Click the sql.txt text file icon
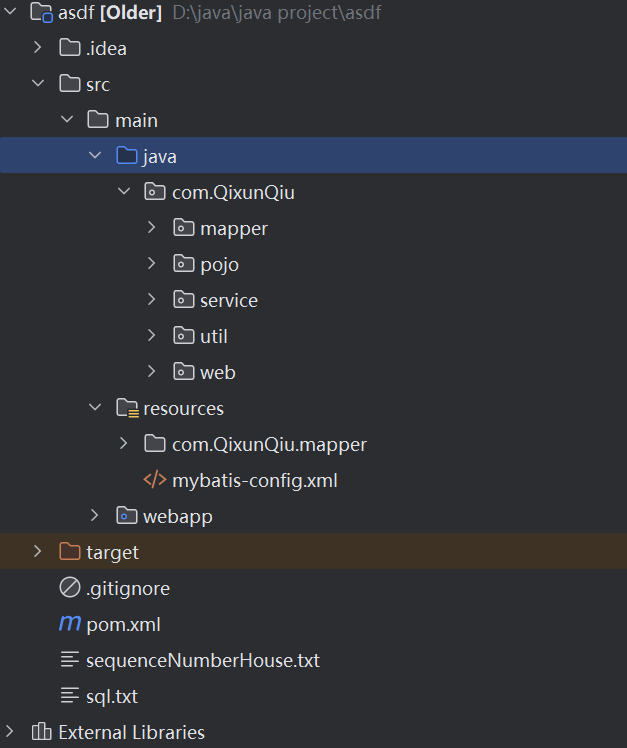Image resolution: width=627 pixels, height=748 pixels. click(x=70, y=696)
